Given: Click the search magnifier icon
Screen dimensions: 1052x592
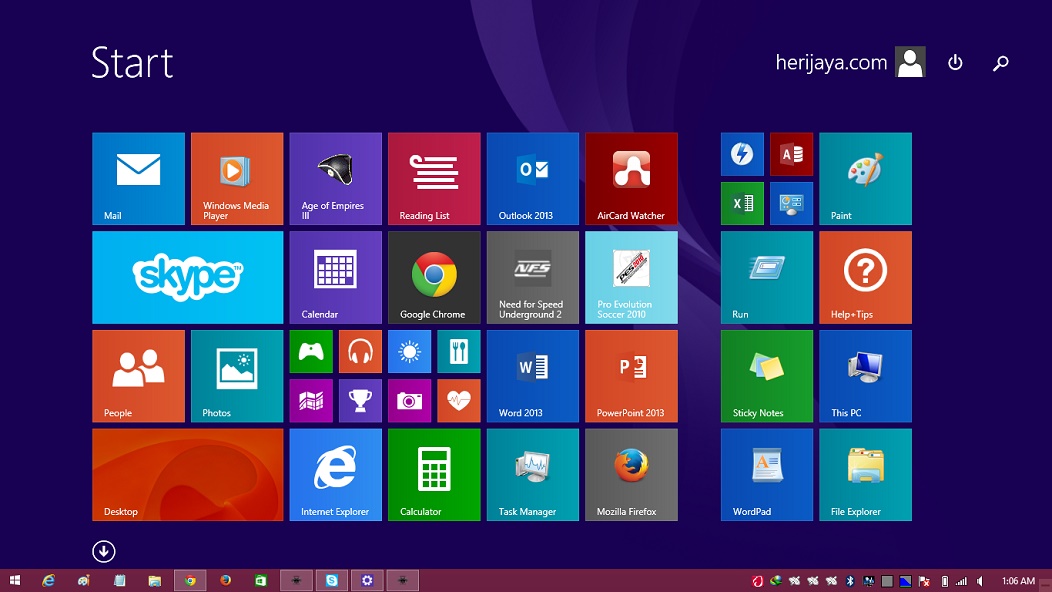Looking at the screenshot, I should pos(1000,63).
